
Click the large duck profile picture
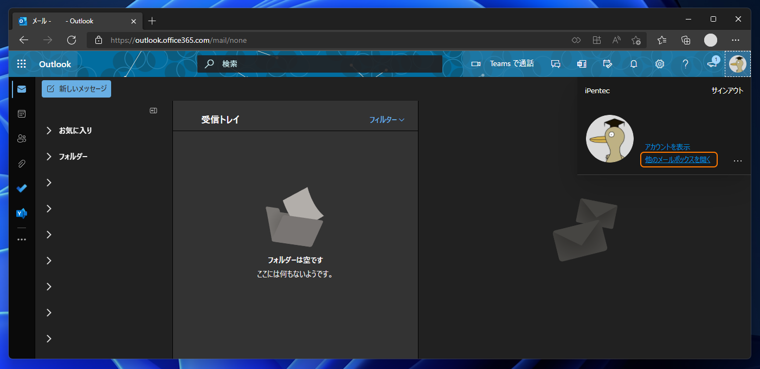610,139
